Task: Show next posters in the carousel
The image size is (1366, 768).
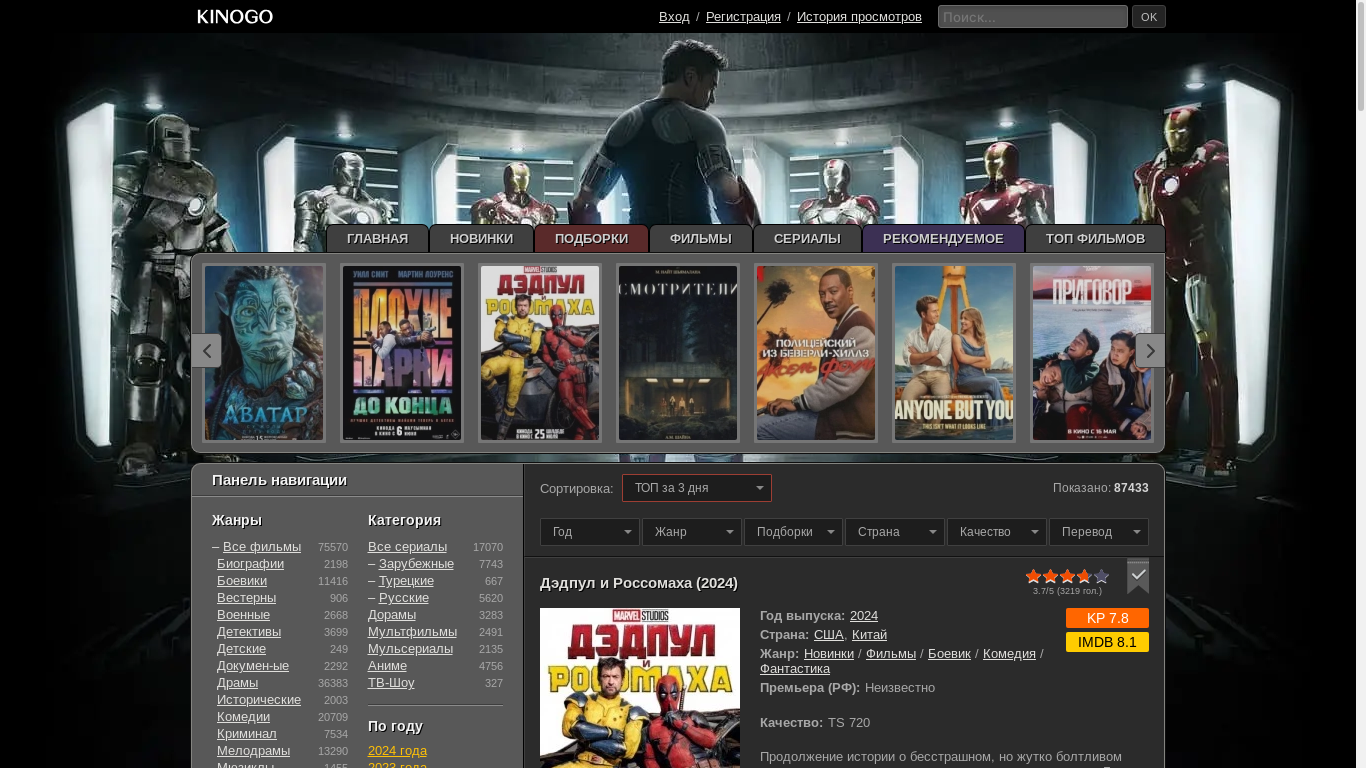Action: coord(1150,350)
